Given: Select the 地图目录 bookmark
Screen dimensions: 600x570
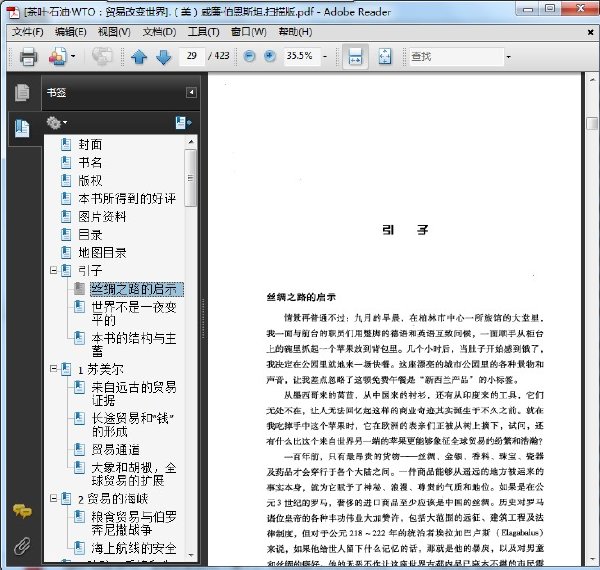Looking at the screenshot, I should point(102,252).
